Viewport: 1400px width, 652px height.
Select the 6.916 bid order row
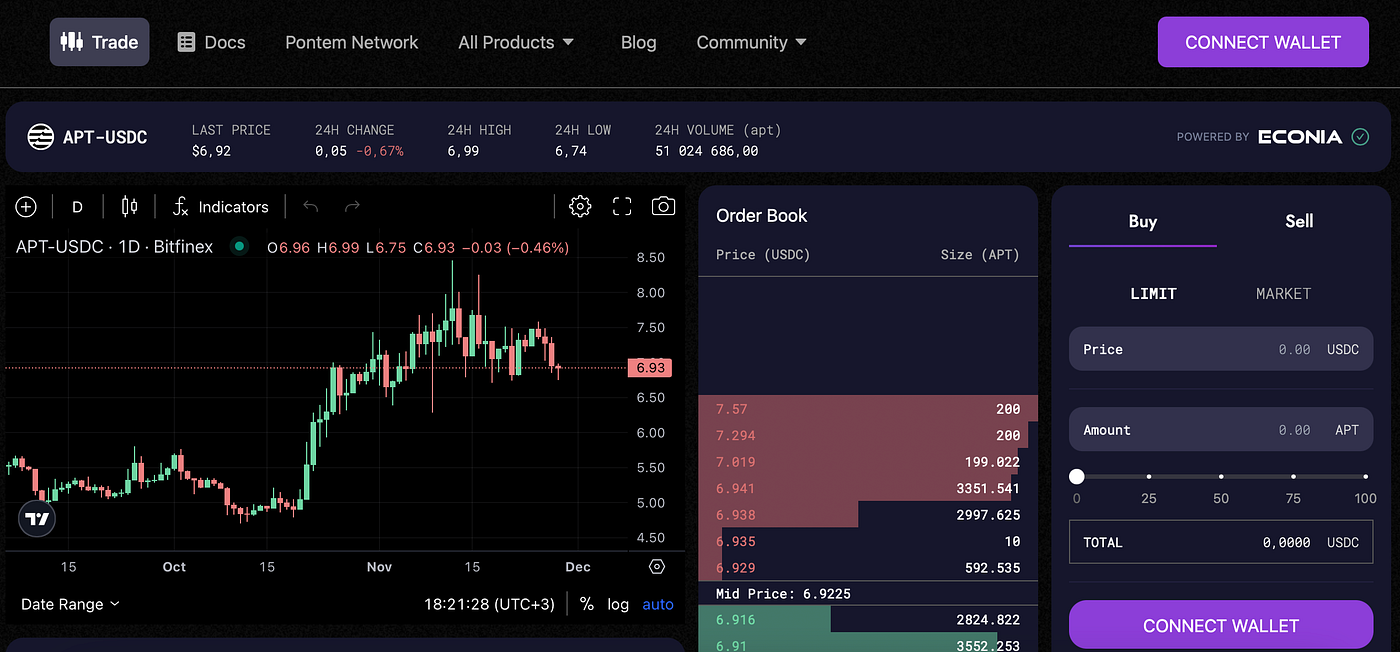click(x=868, y=621)
